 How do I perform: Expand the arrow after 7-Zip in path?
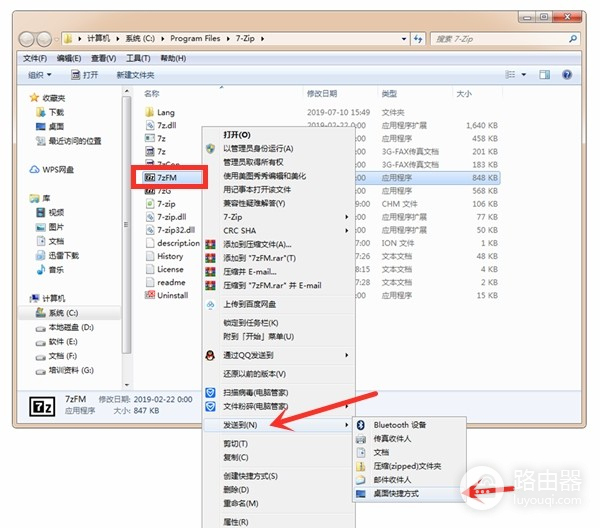click(x=262, y=39)
